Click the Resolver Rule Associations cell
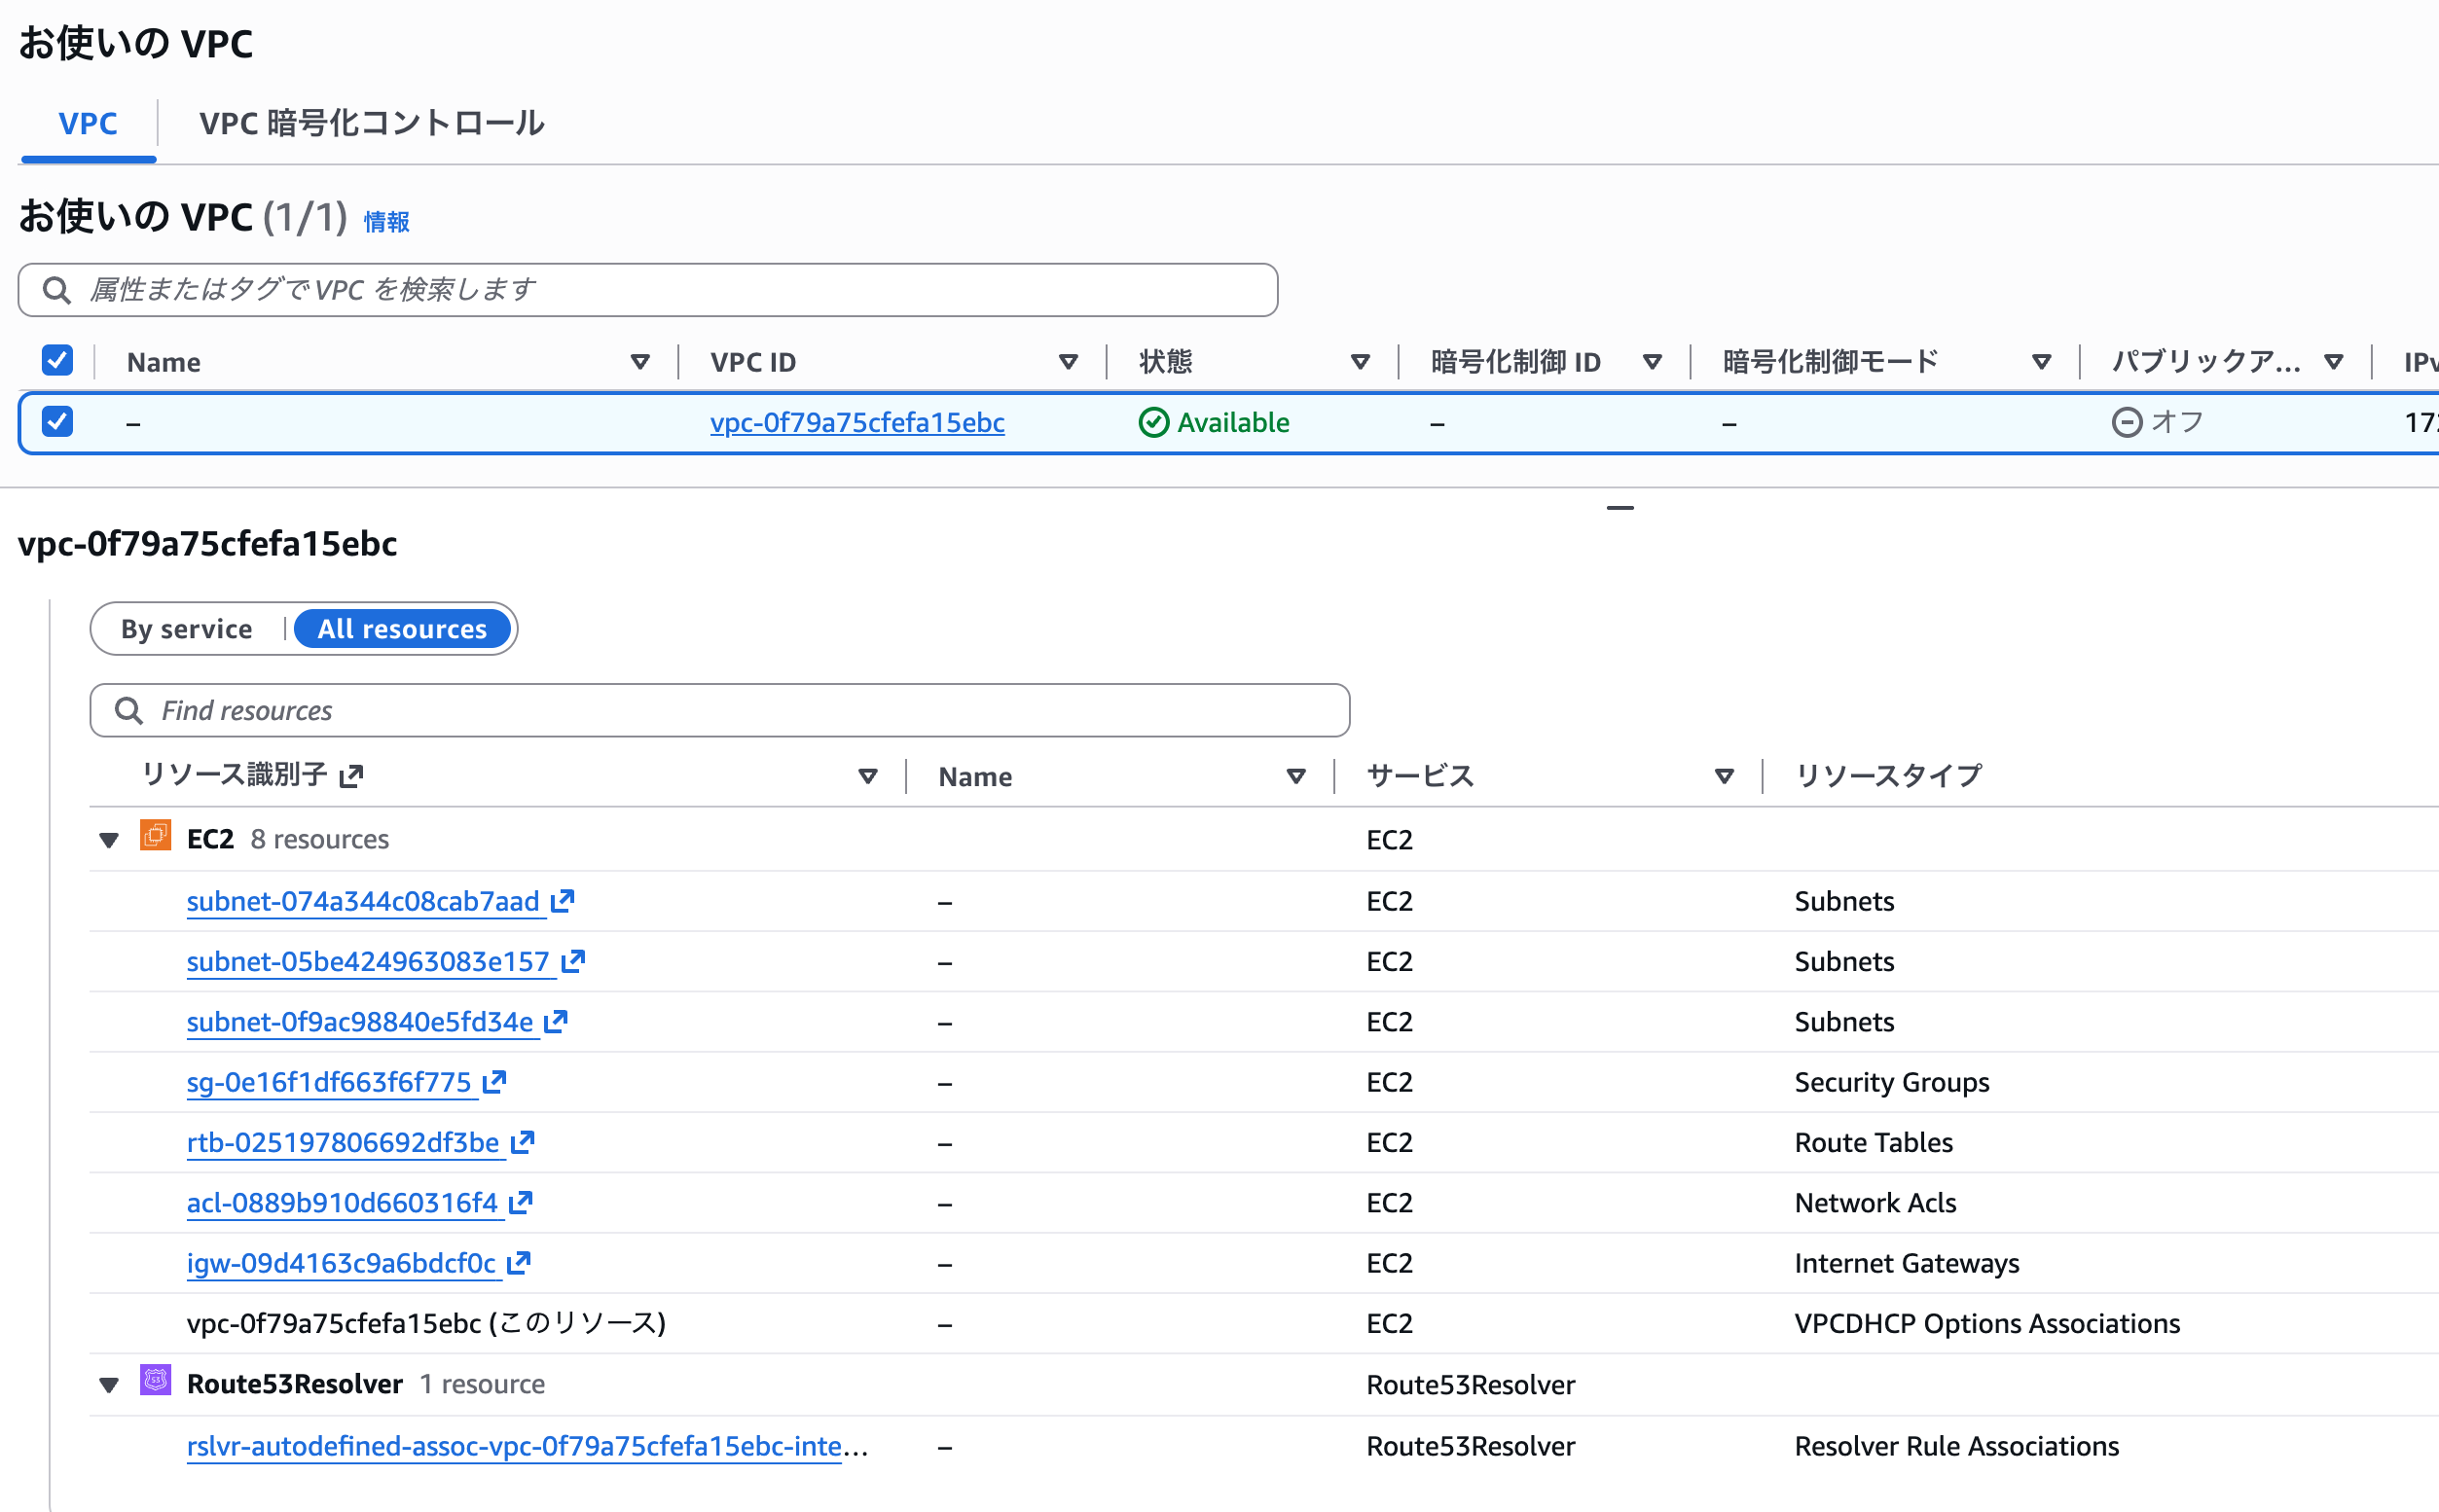Viewport: 2439px width, 1512px height. click(1957, 1446)
